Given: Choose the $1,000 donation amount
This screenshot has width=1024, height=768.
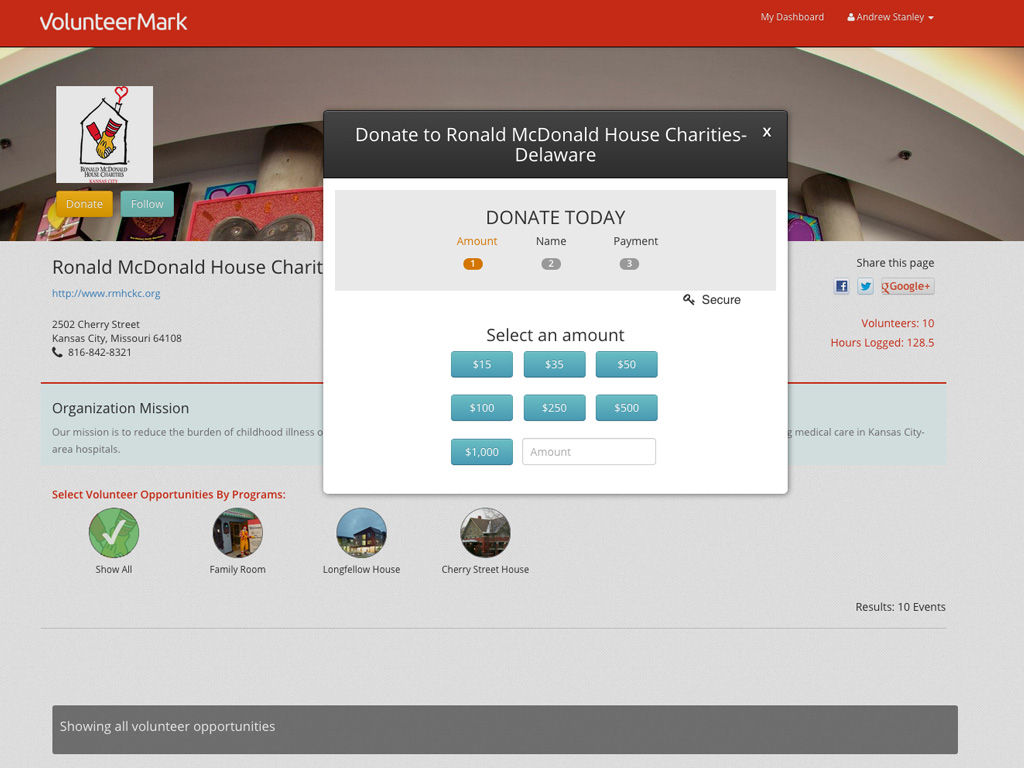Looking at the screenshot, I should (x=482, y=452).
